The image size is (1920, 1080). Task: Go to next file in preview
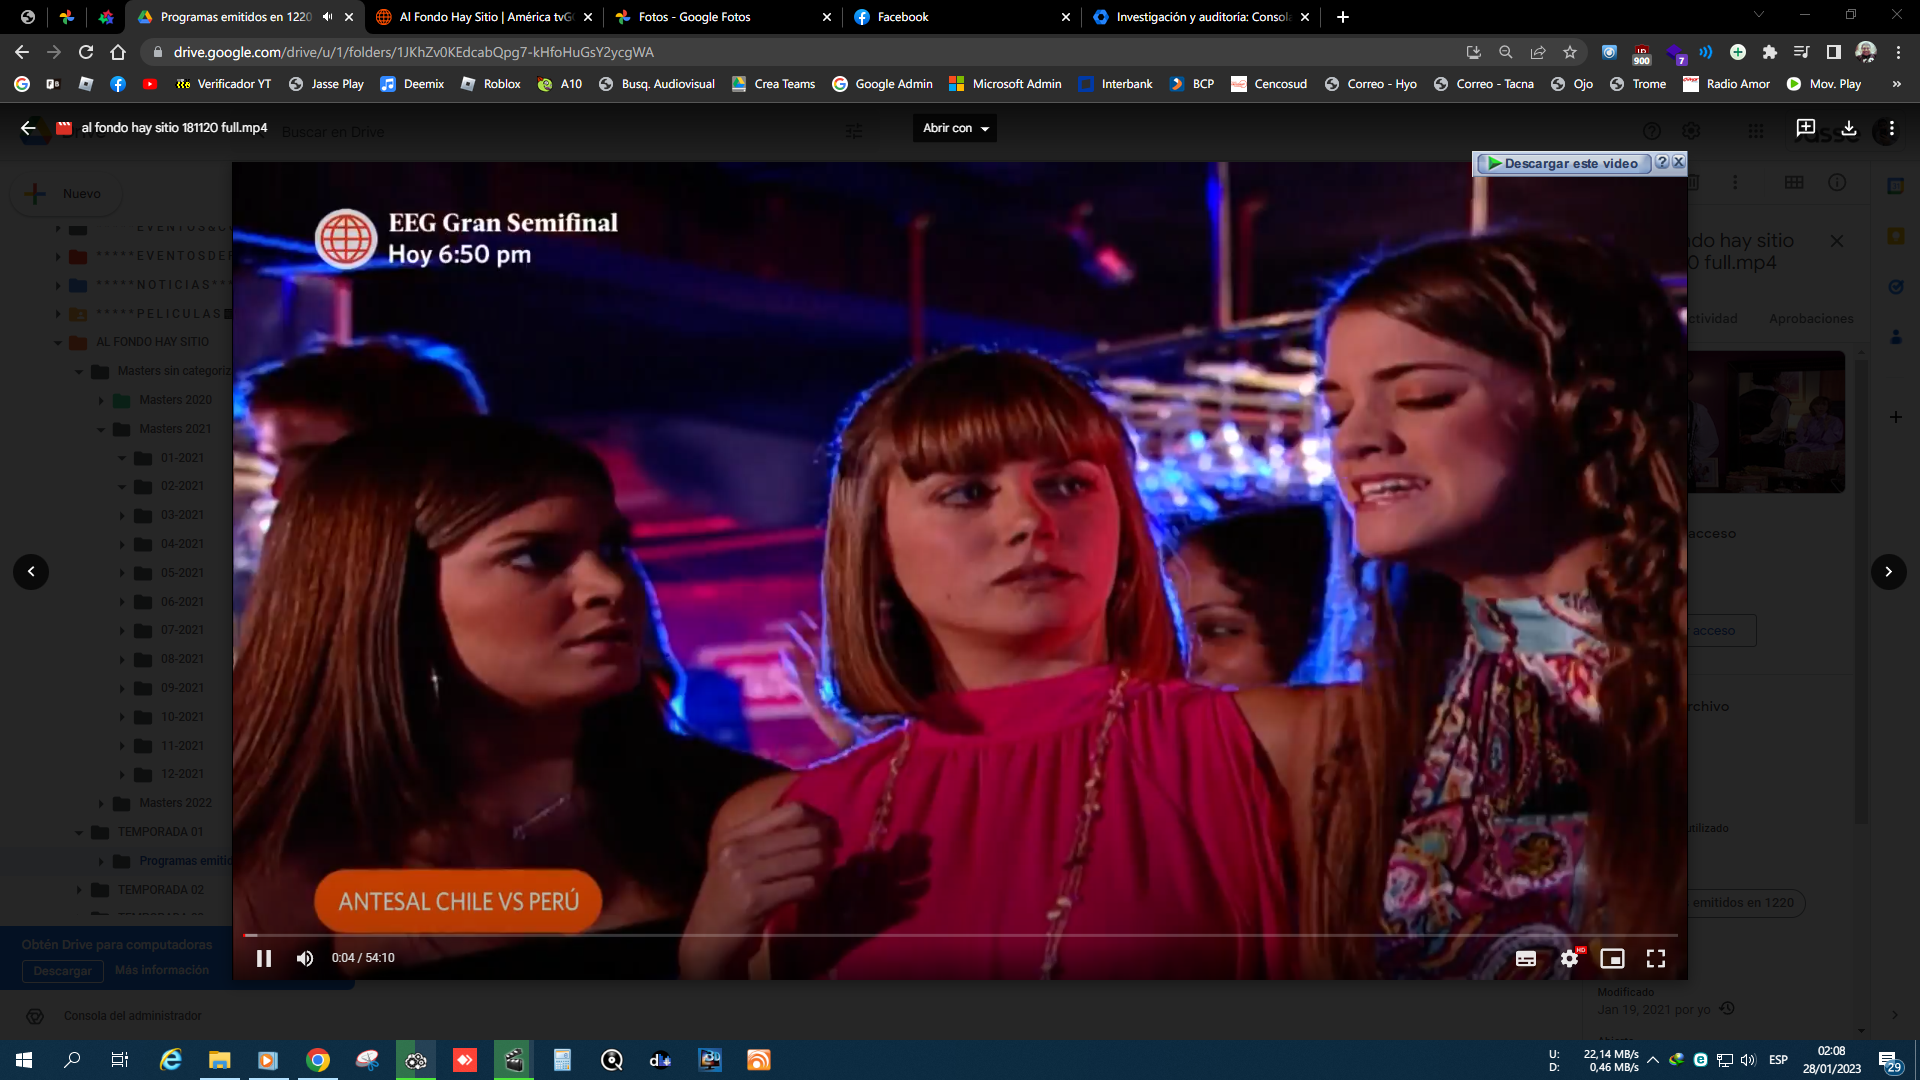[x=1888, y=572]
